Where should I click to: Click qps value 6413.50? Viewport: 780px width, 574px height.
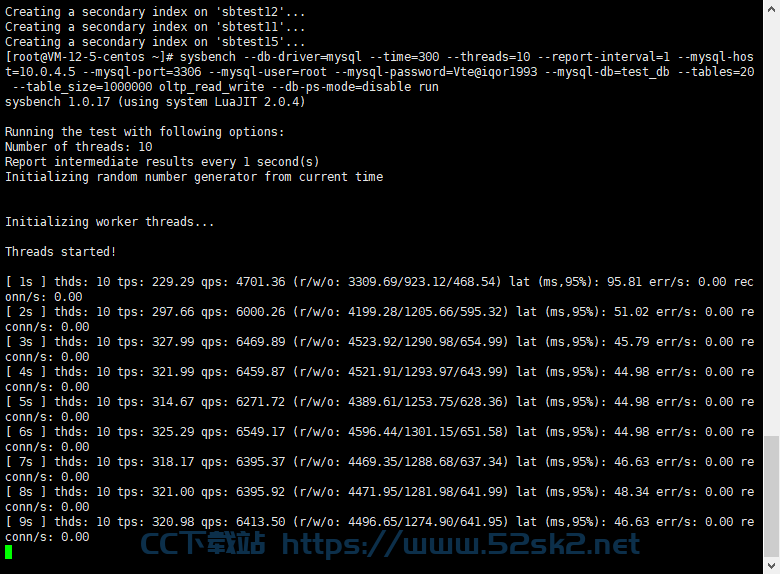coord(261,522)
